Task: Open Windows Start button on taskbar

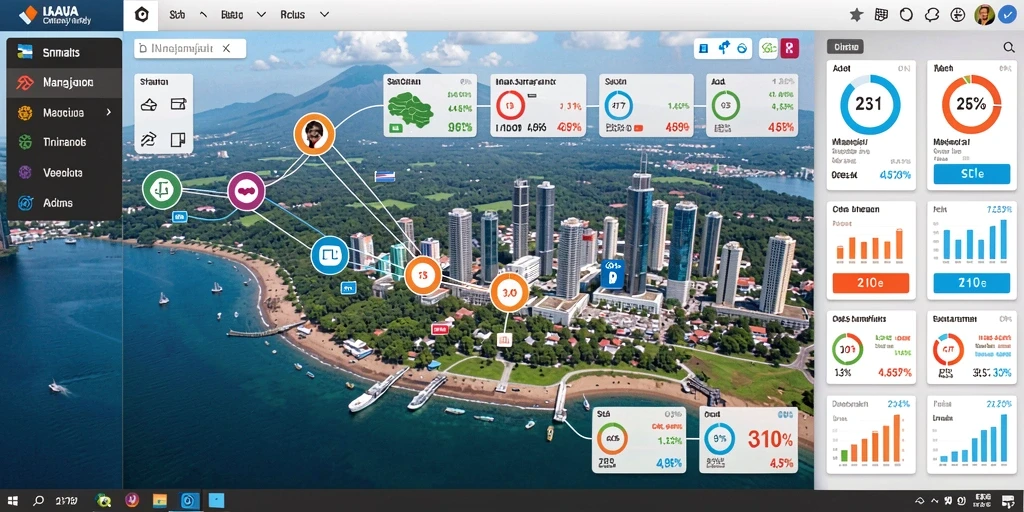Action: [x=12, y=501]
